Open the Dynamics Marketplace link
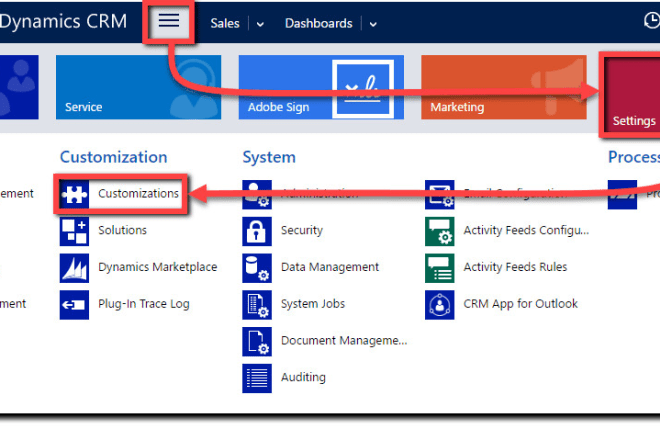The image size is (660, 440). click(x=157, y=267)
